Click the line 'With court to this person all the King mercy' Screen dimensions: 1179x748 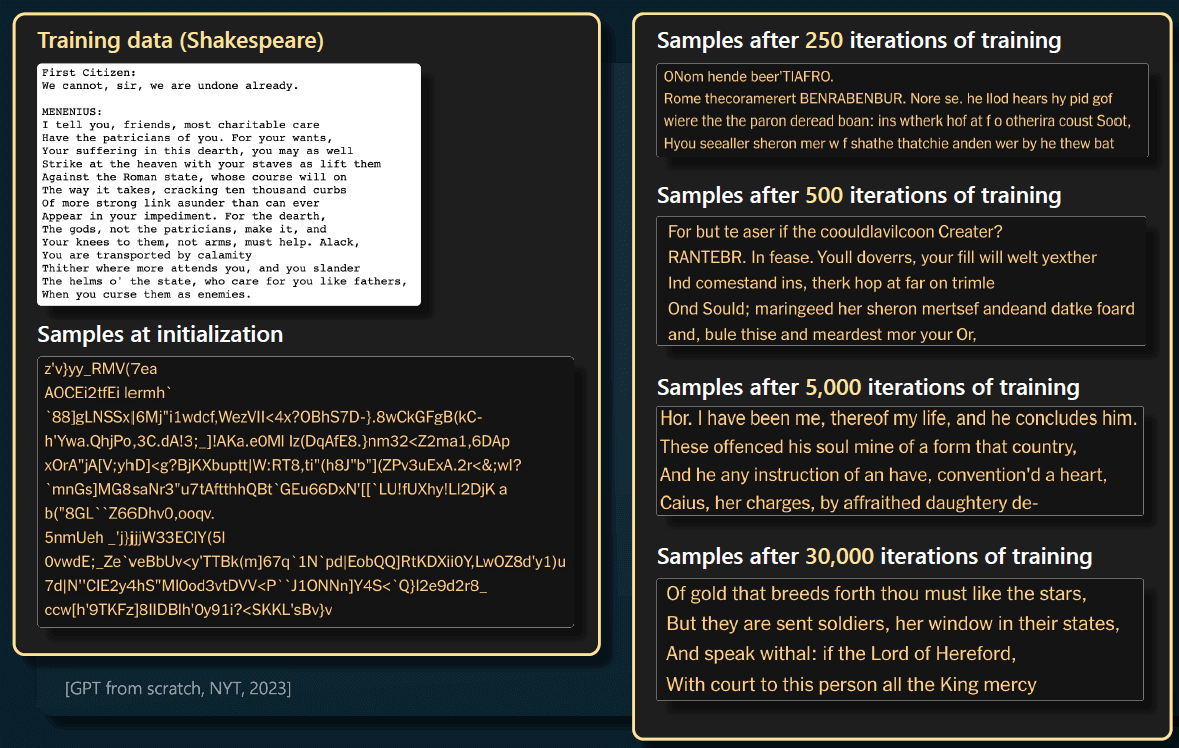pos(851,685)
